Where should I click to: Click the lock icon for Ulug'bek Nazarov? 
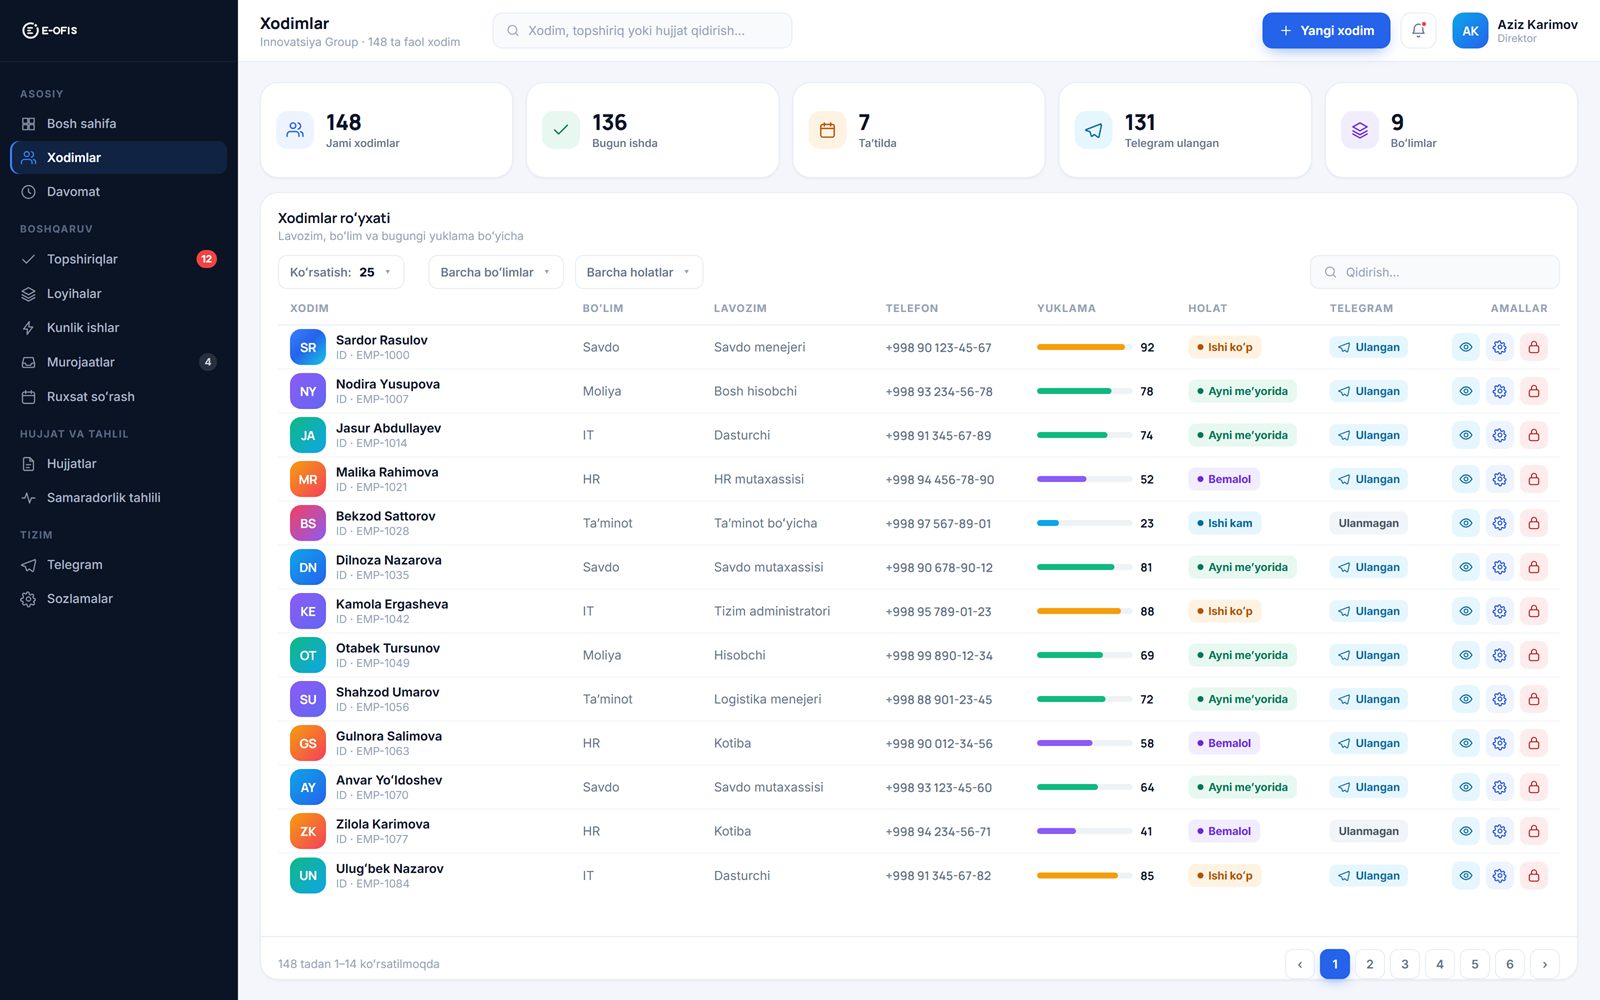(x=1533, y=875)
